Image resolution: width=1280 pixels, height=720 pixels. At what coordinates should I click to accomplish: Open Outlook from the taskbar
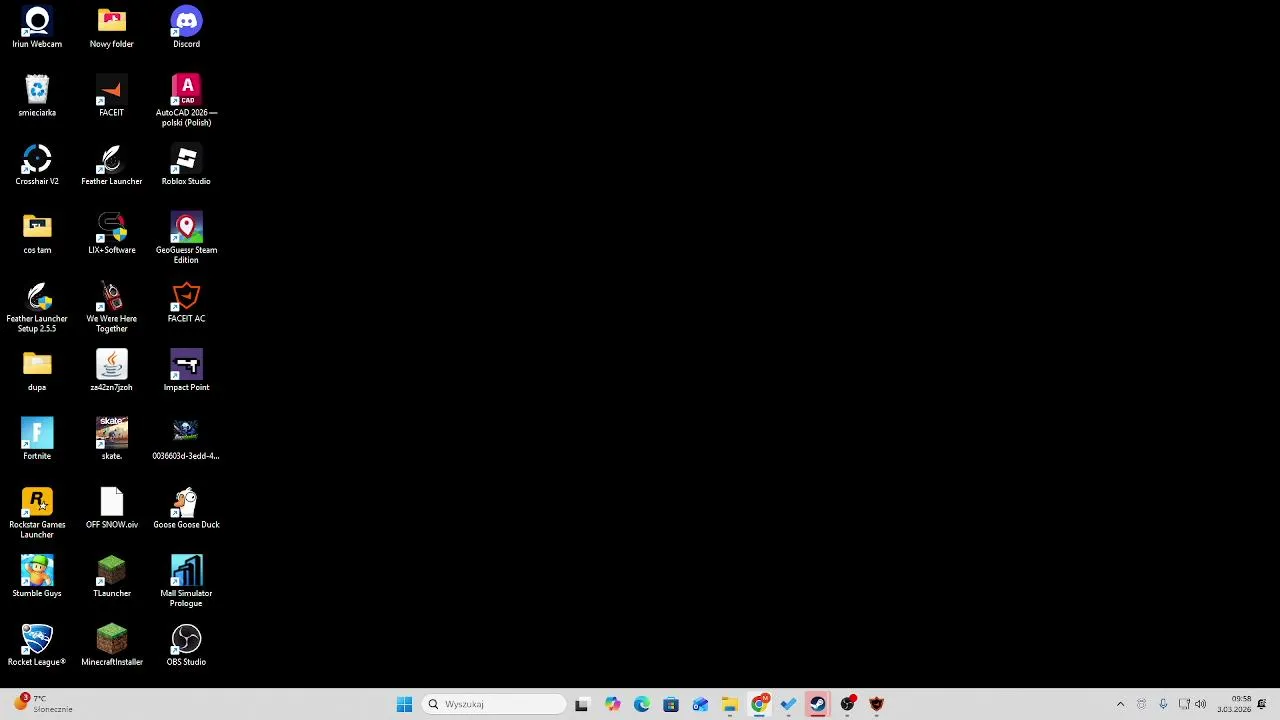[x=700, y=704]
